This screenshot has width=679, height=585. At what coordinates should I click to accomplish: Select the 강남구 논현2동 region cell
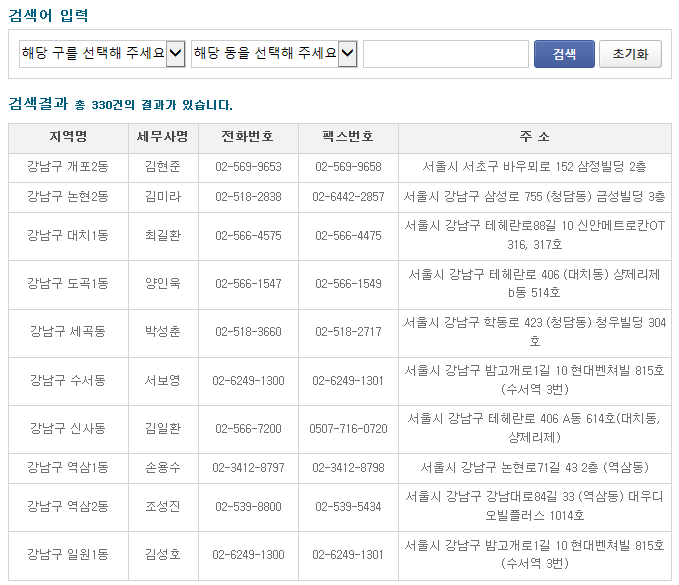[68, 197]
